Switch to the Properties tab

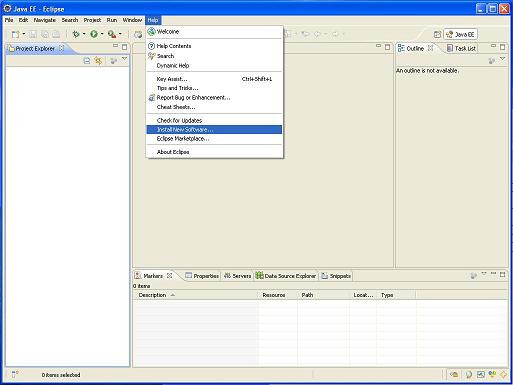[202, 276]
